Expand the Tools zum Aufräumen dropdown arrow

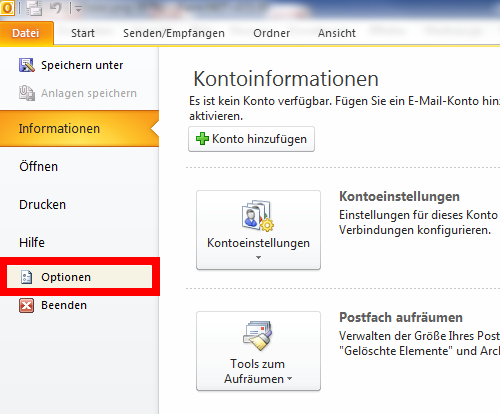[289, 378]
